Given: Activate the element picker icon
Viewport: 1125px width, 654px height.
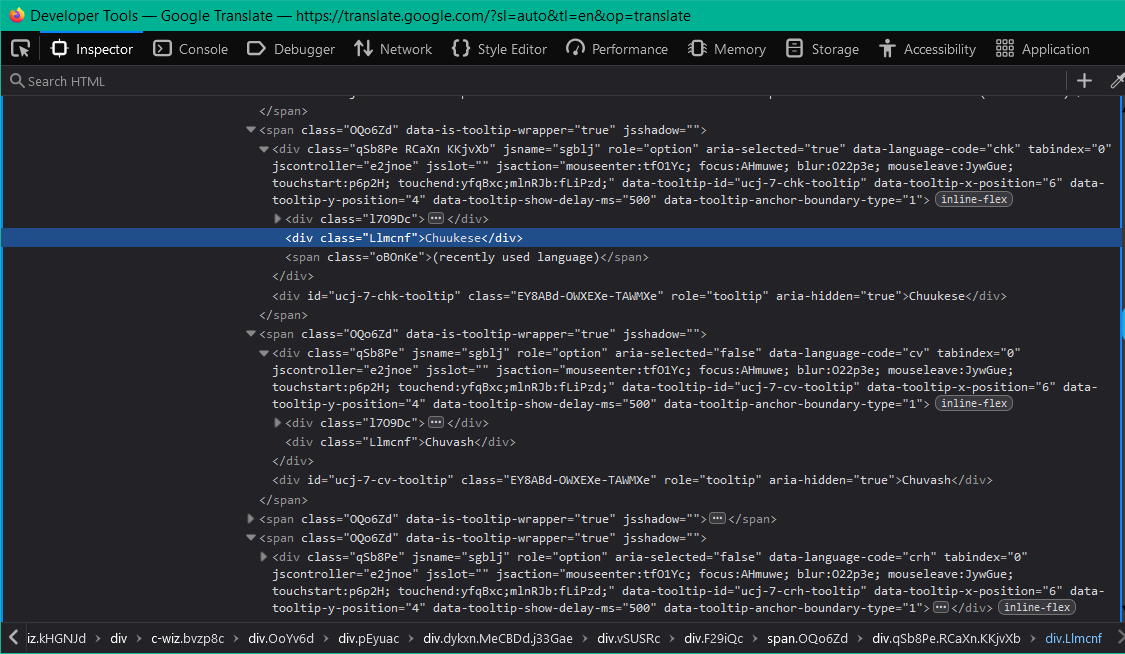Looking at the screenshot, I should click(20, 49).
